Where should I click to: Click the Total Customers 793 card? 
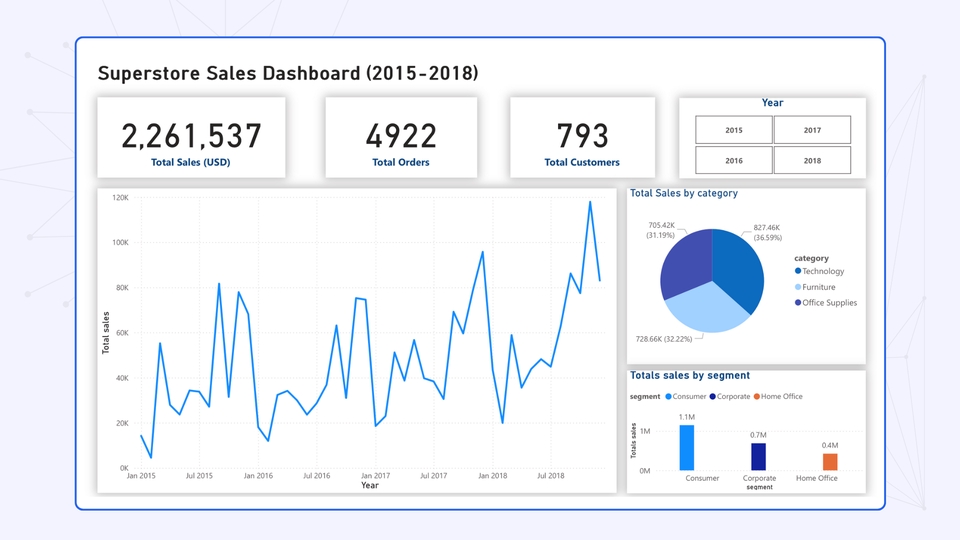[x=582, y=138]
